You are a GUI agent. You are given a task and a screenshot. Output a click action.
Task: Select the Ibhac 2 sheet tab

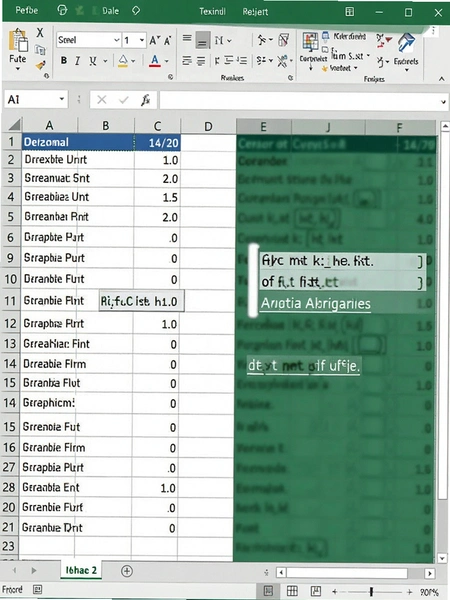[x=81, y=570]
